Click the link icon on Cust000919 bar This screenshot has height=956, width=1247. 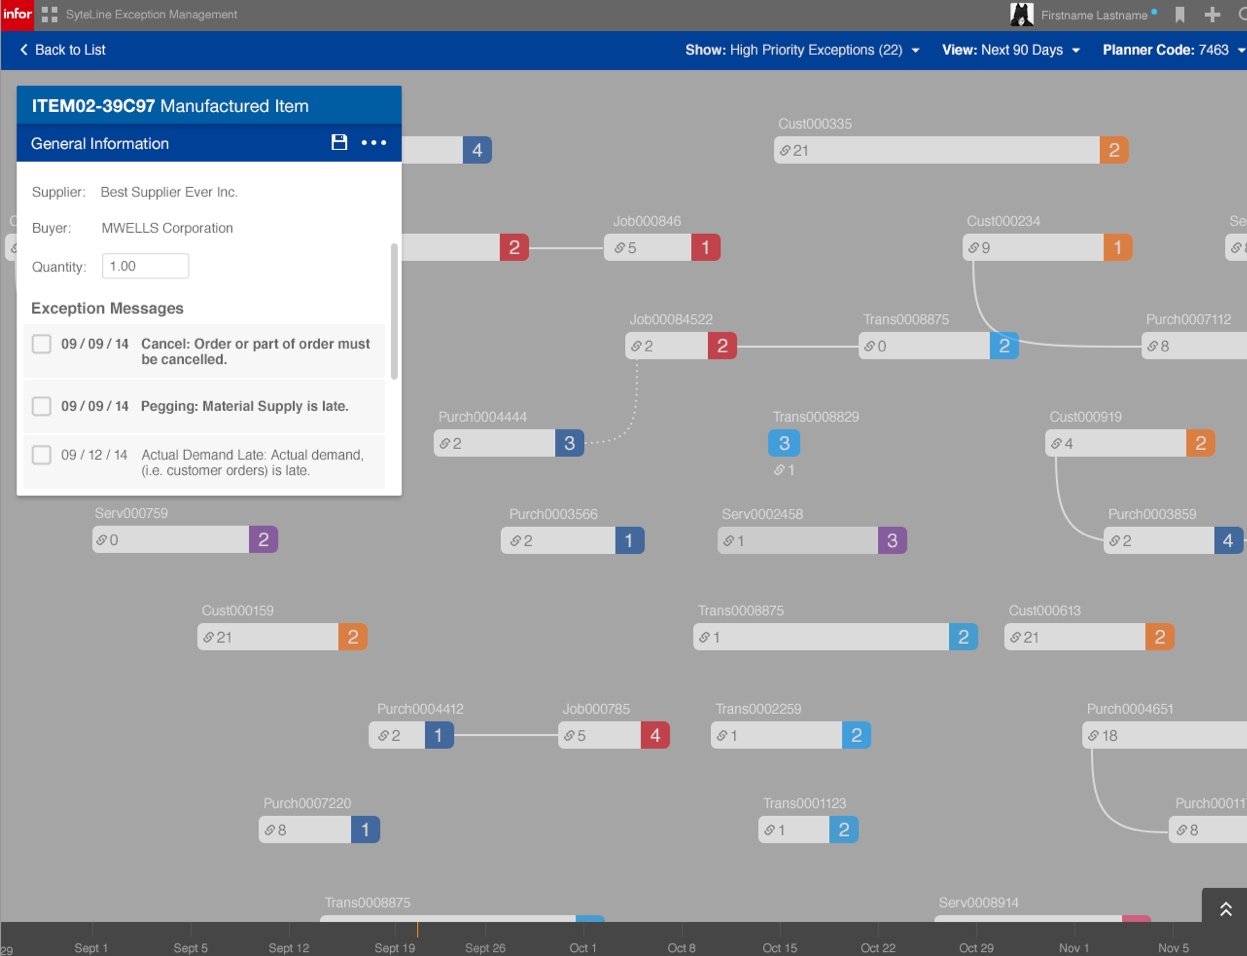[x=1056, y=443]
